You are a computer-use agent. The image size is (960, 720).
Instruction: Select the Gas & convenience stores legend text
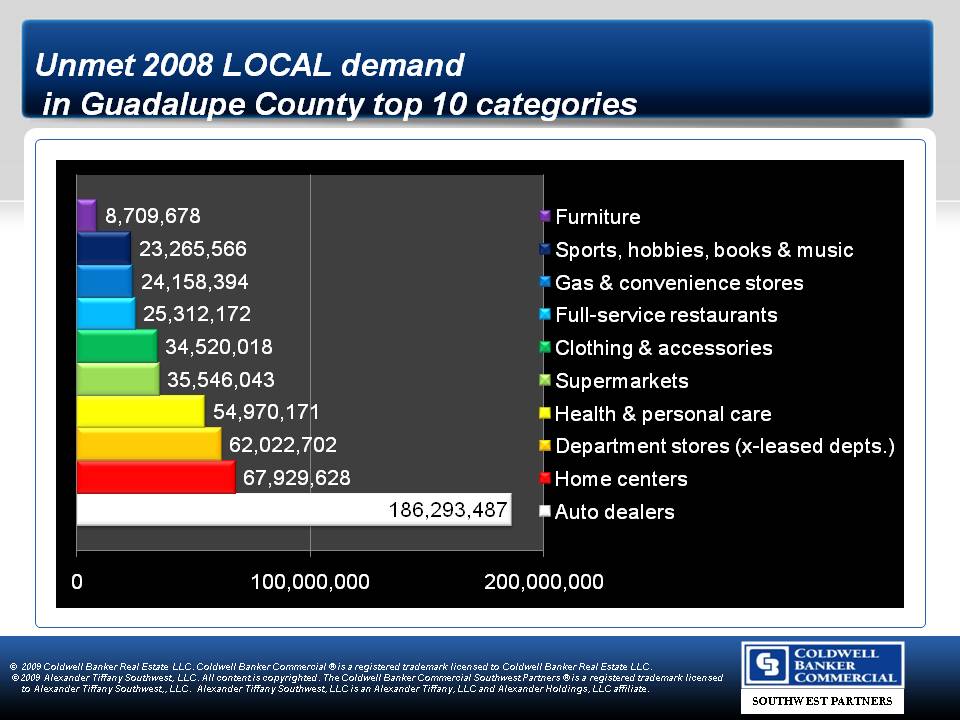[679, 283]
